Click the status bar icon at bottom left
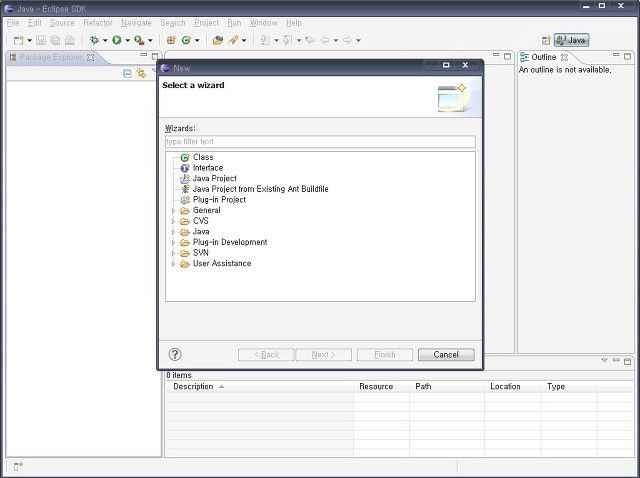 click(18, 466)
